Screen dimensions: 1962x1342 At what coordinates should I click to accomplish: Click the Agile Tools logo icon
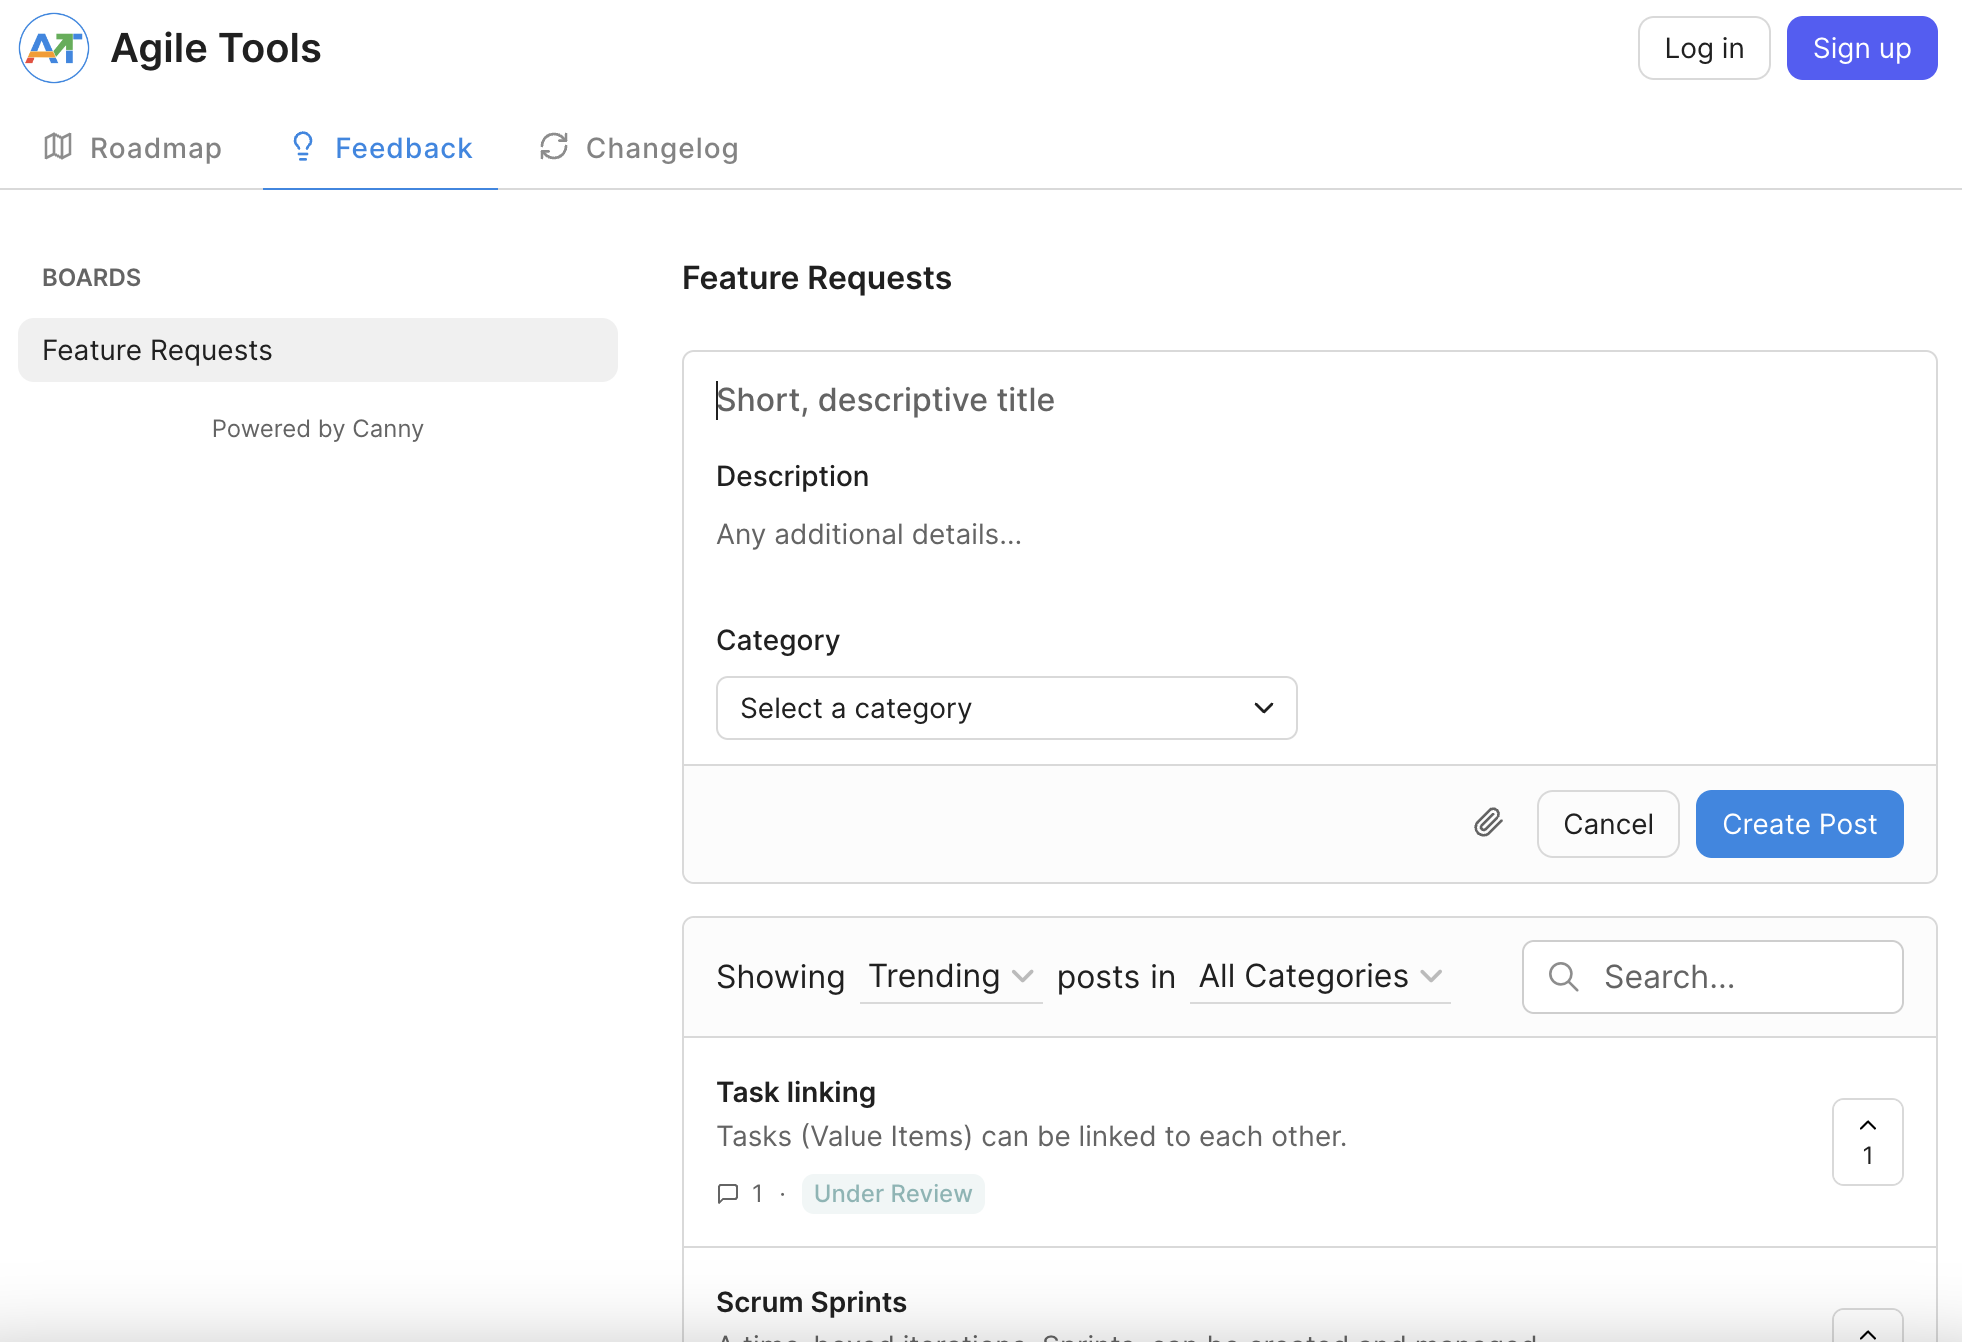[54, 48]
